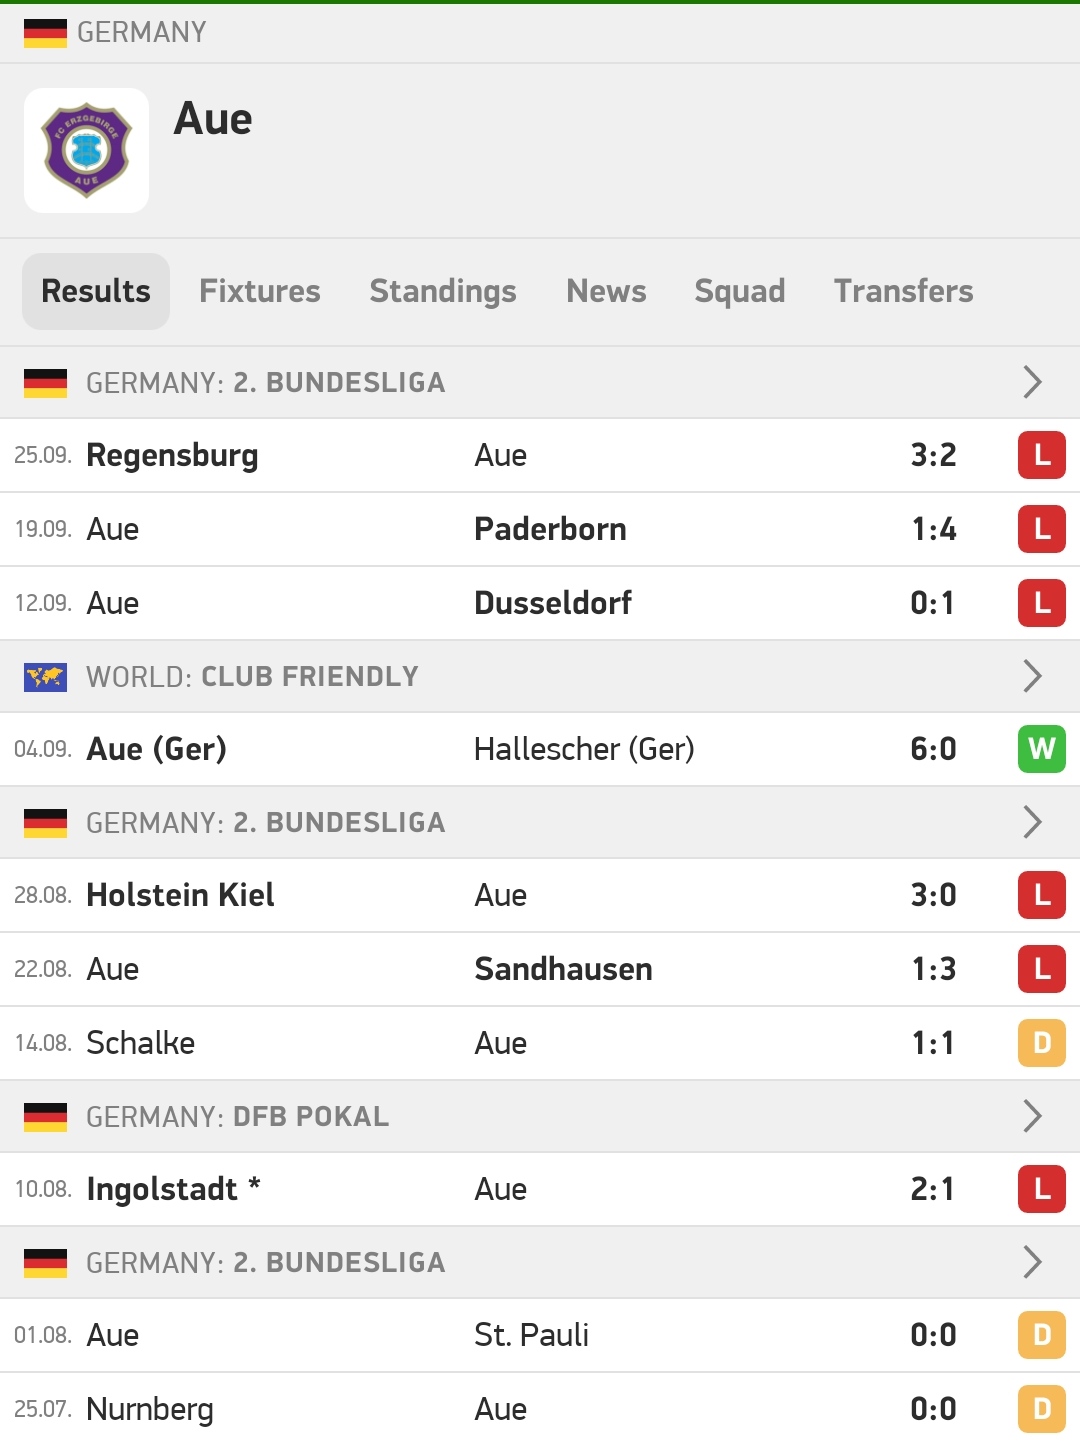
Task: Tap the world map icon for Club Friendly
Action: (x=45, y=677)
